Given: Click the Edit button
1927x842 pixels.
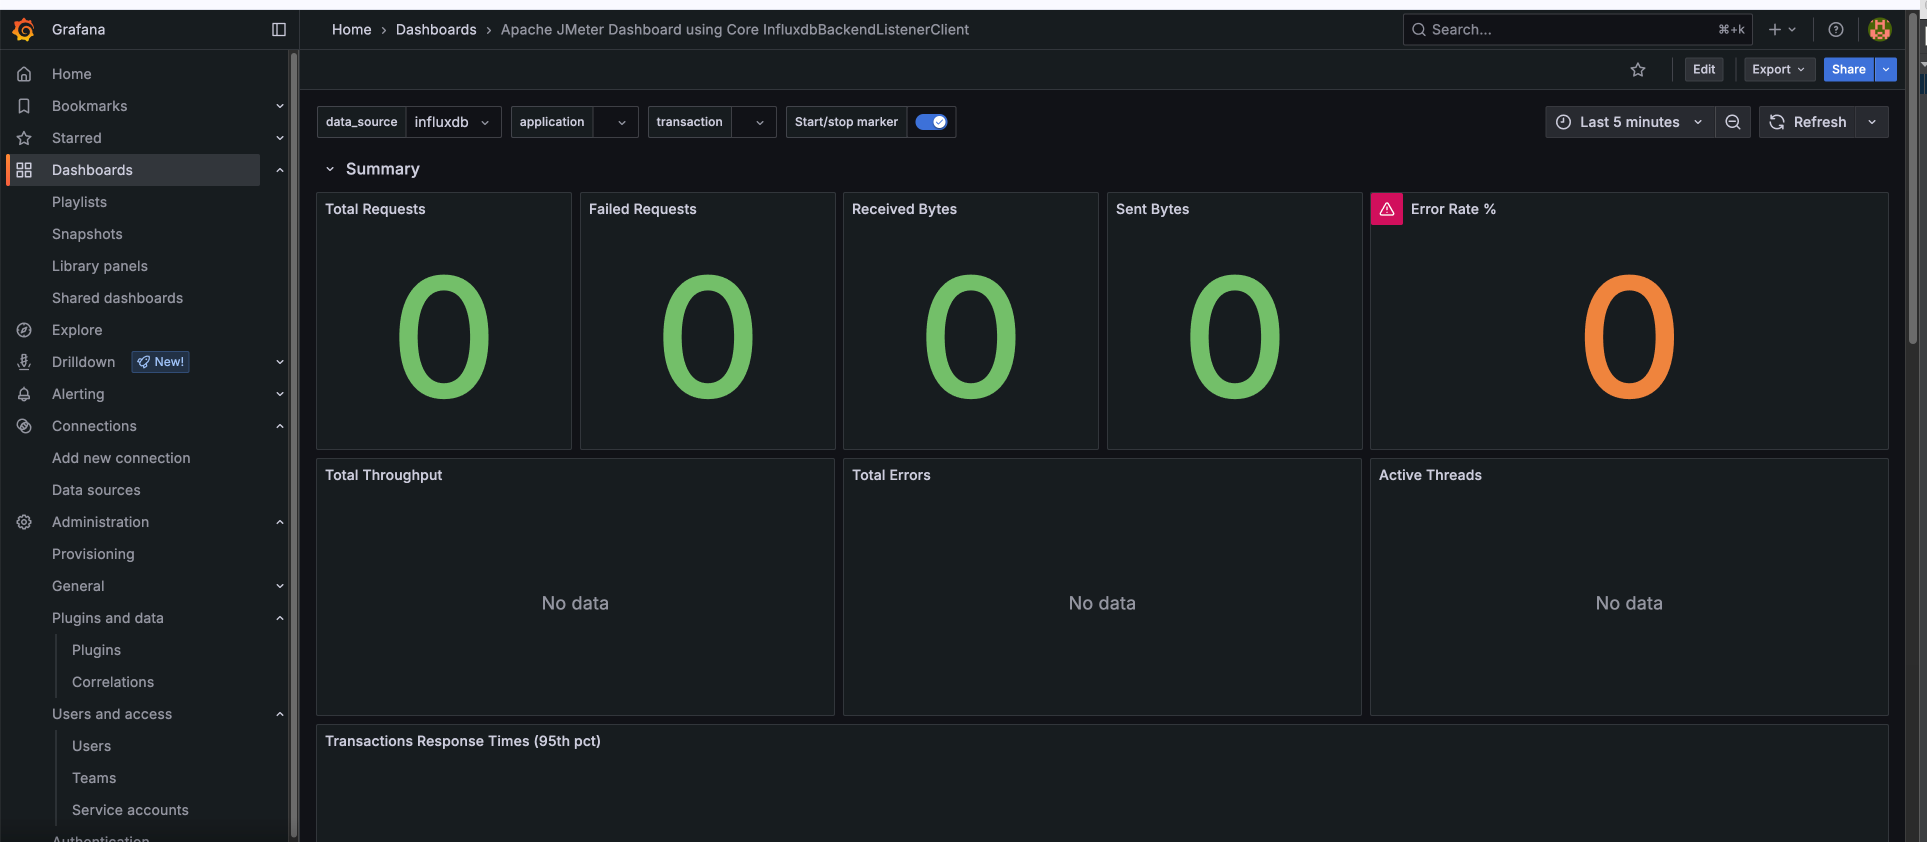Looking at the screenshot, I should point(1704,70).
